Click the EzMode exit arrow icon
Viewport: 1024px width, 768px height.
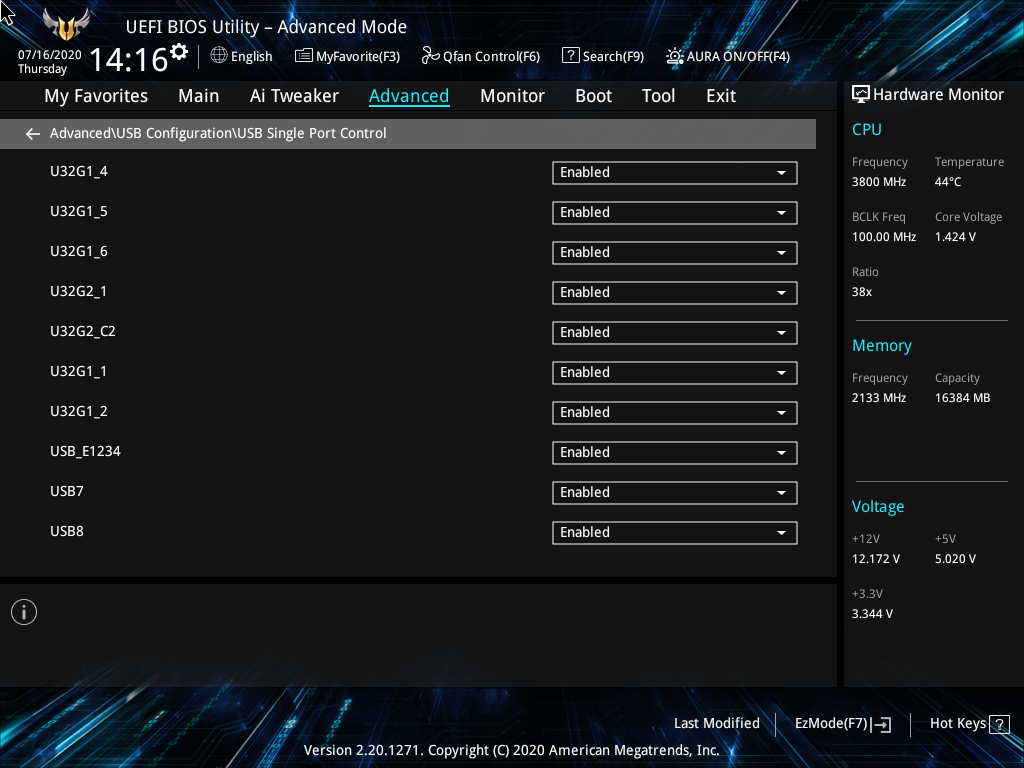pyautogui.click(x=881, y=724)
